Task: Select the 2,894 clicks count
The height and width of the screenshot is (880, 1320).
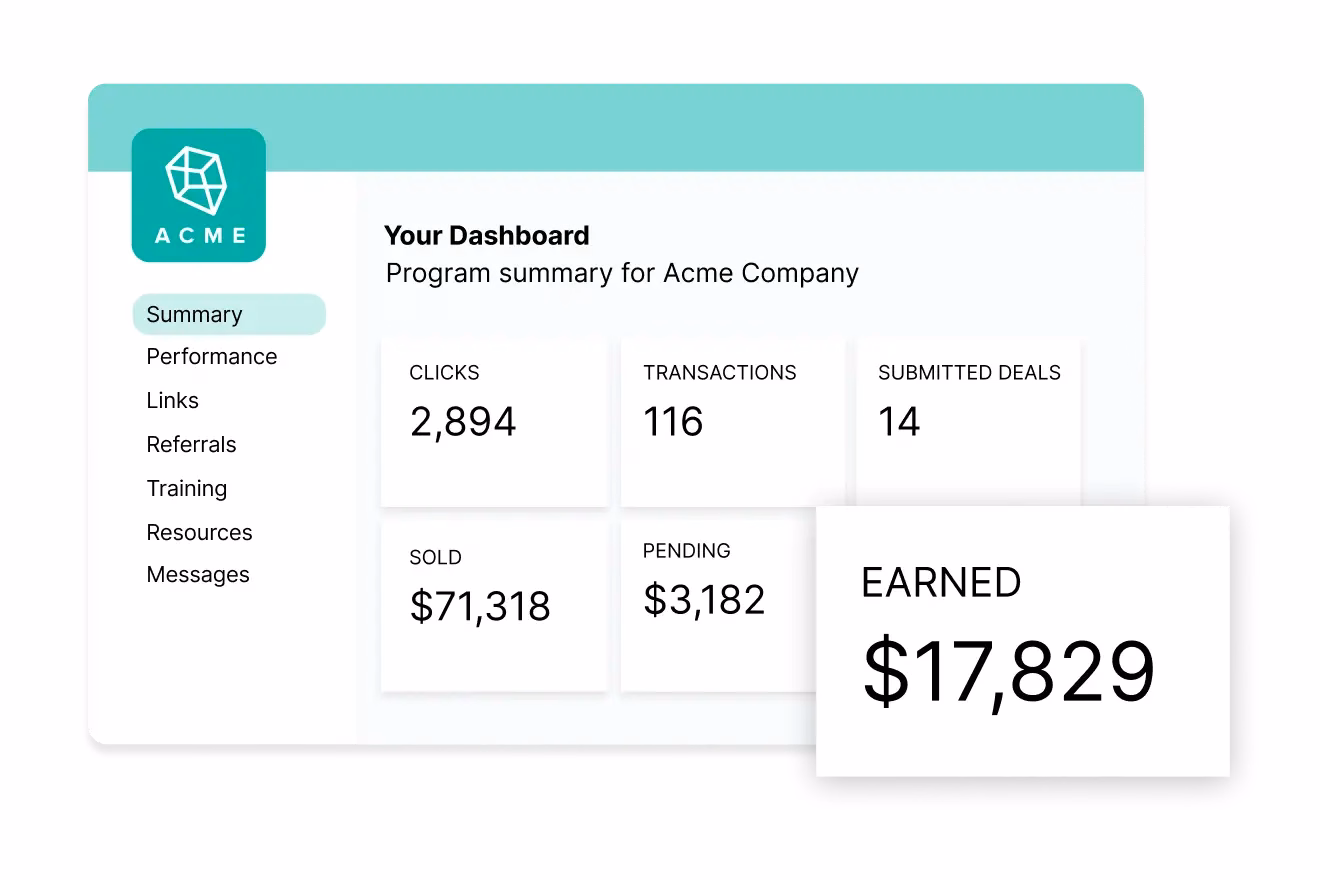Action: 463,422
